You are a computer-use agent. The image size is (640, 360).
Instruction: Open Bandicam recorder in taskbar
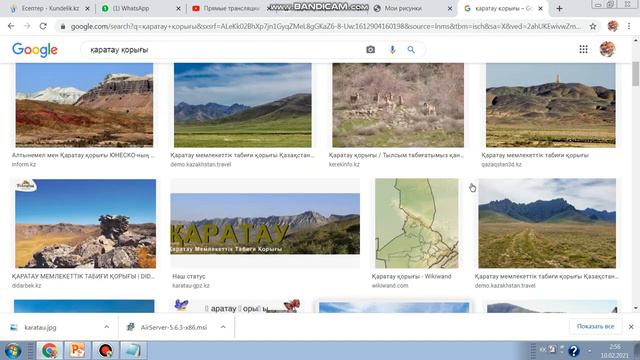point(105,351)
